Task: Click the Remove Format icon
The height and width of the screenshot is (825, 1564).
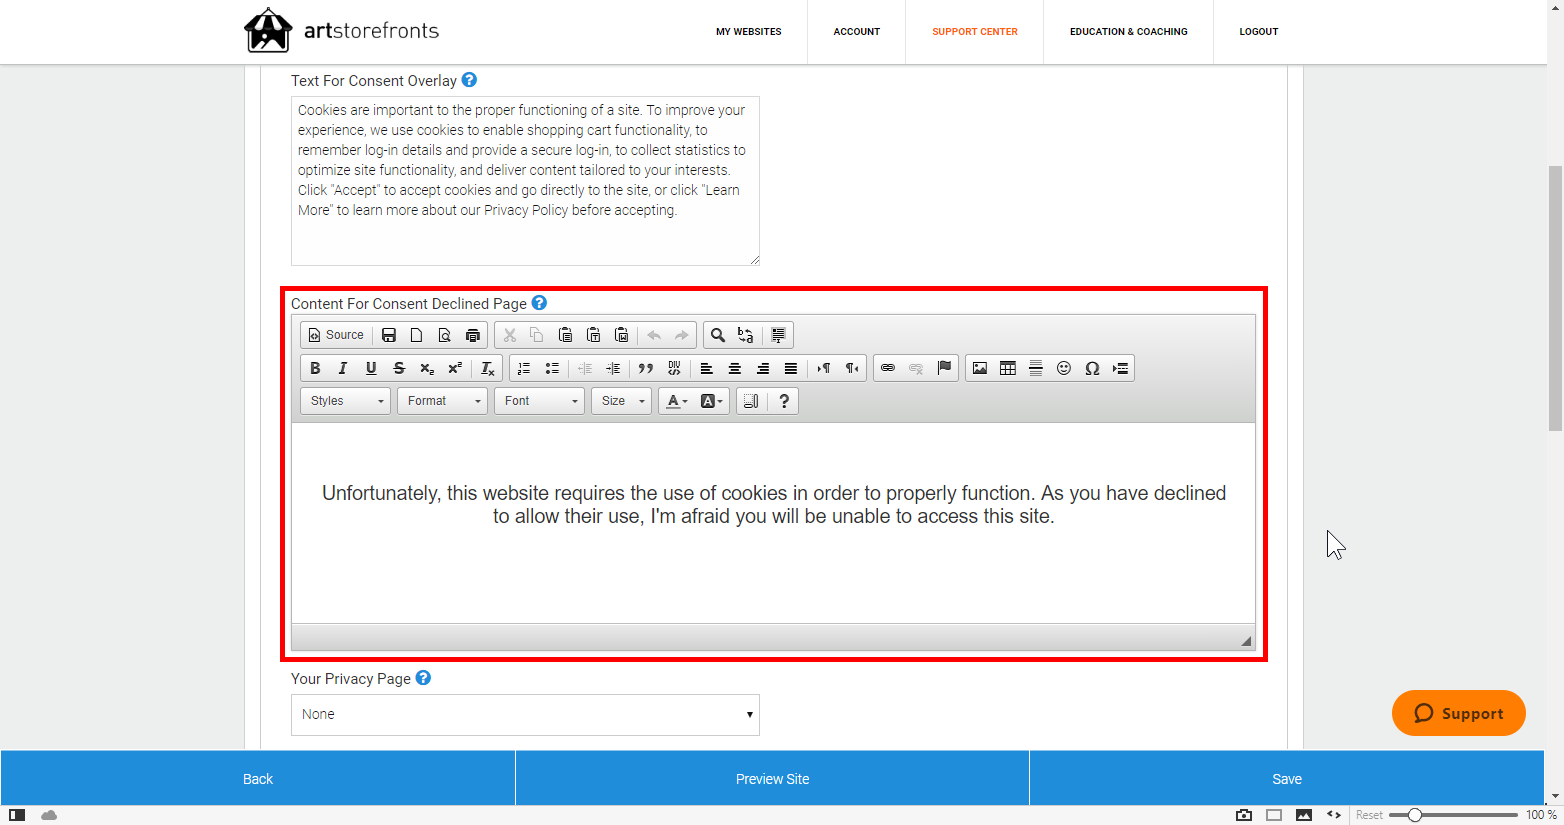Action: tap(488, 368)
